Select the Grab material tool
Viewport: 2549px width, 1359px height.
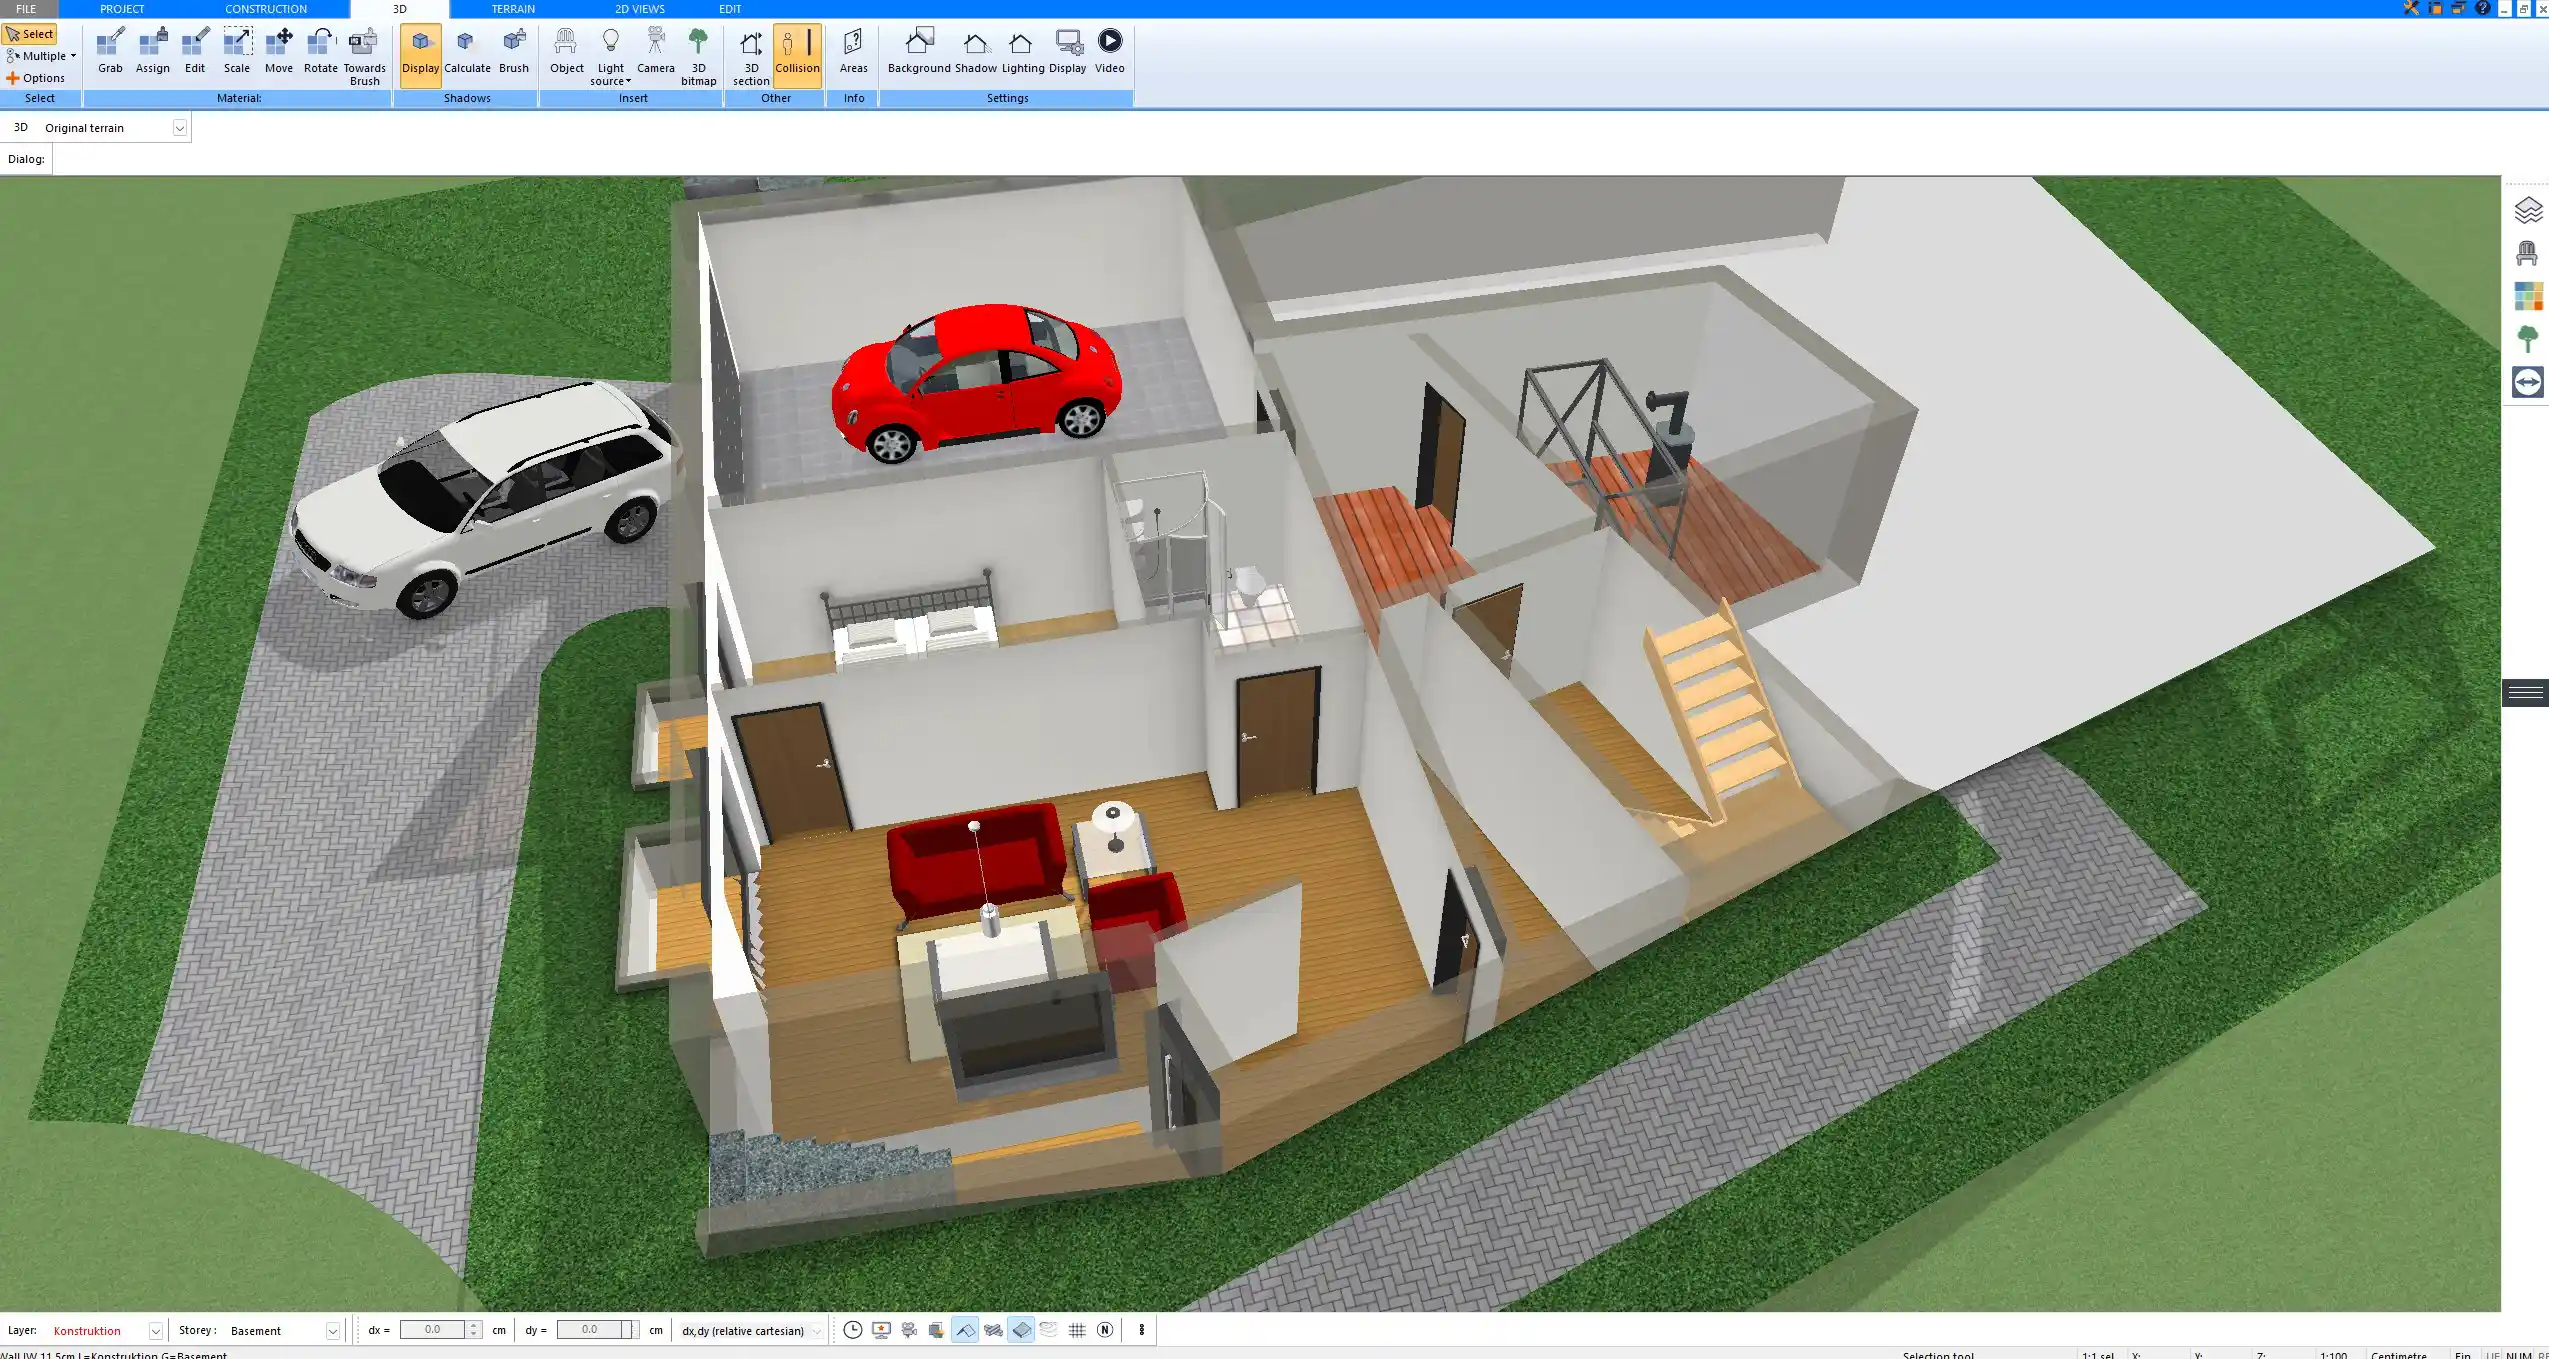tap(109, 50)
